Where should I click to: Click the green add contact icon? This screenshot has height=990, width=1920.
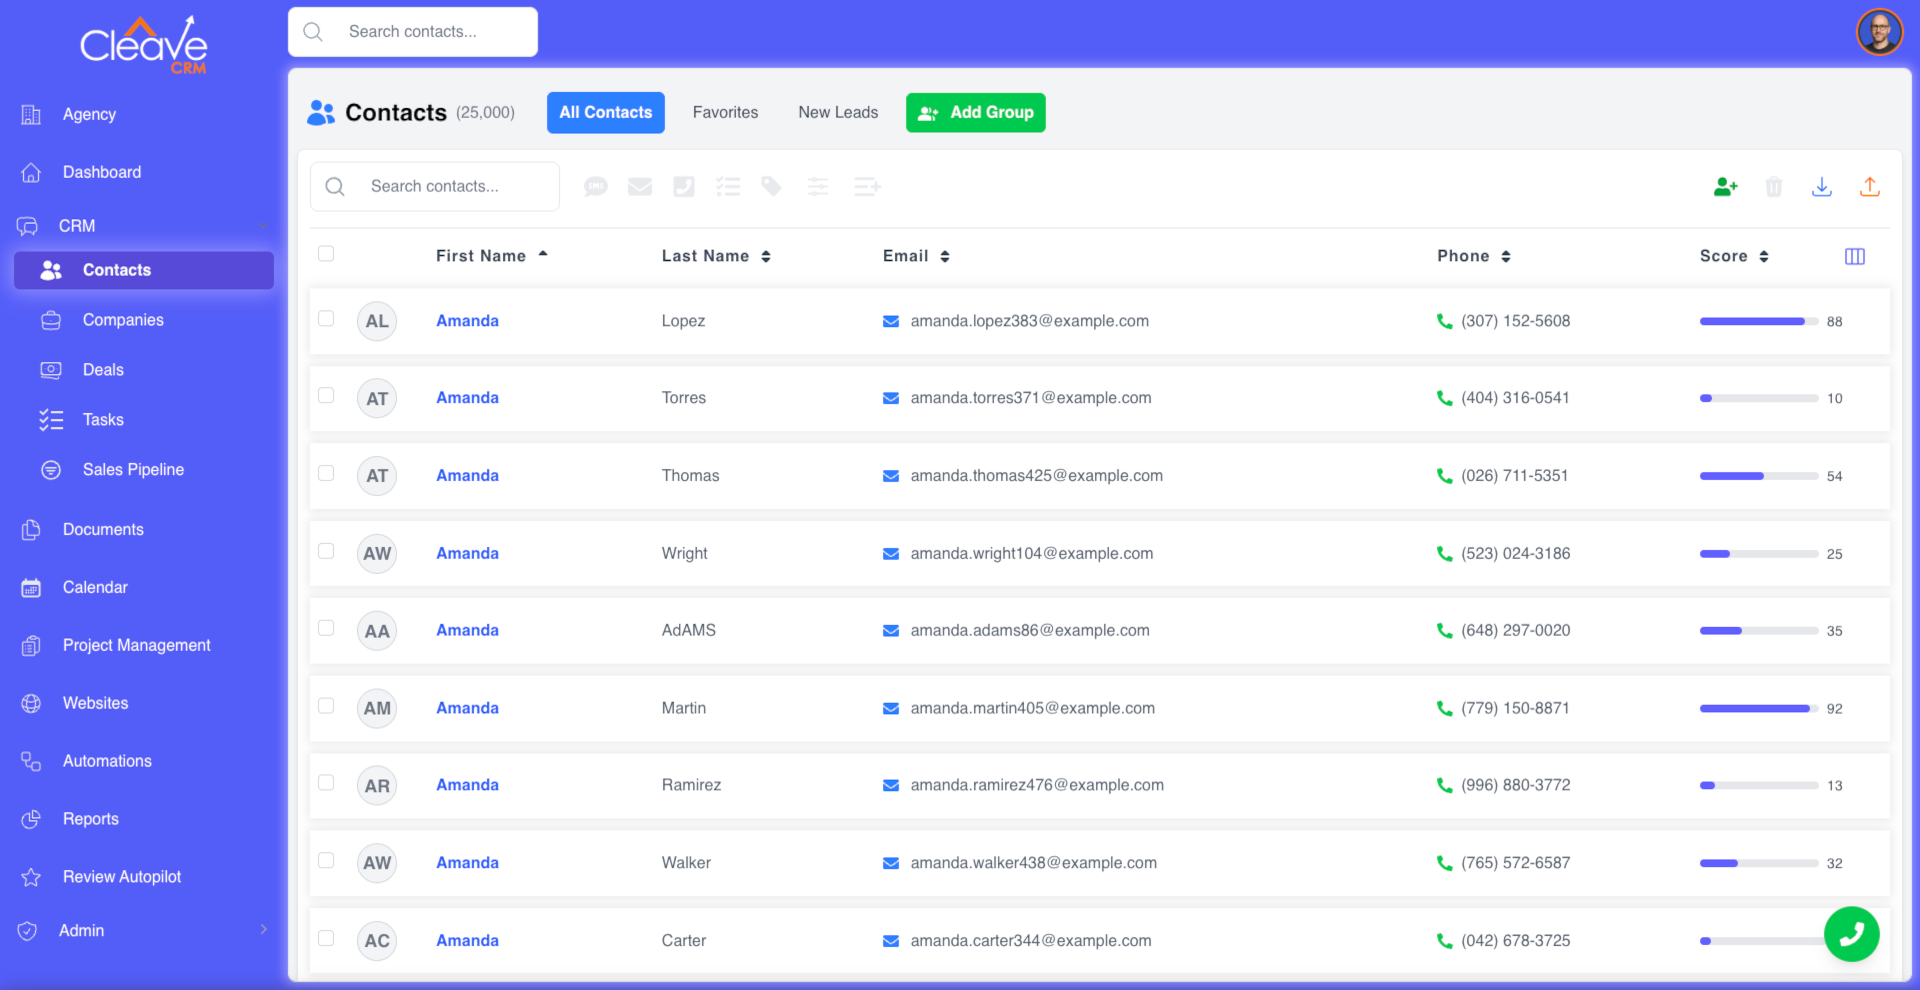tap(1725, 187)
